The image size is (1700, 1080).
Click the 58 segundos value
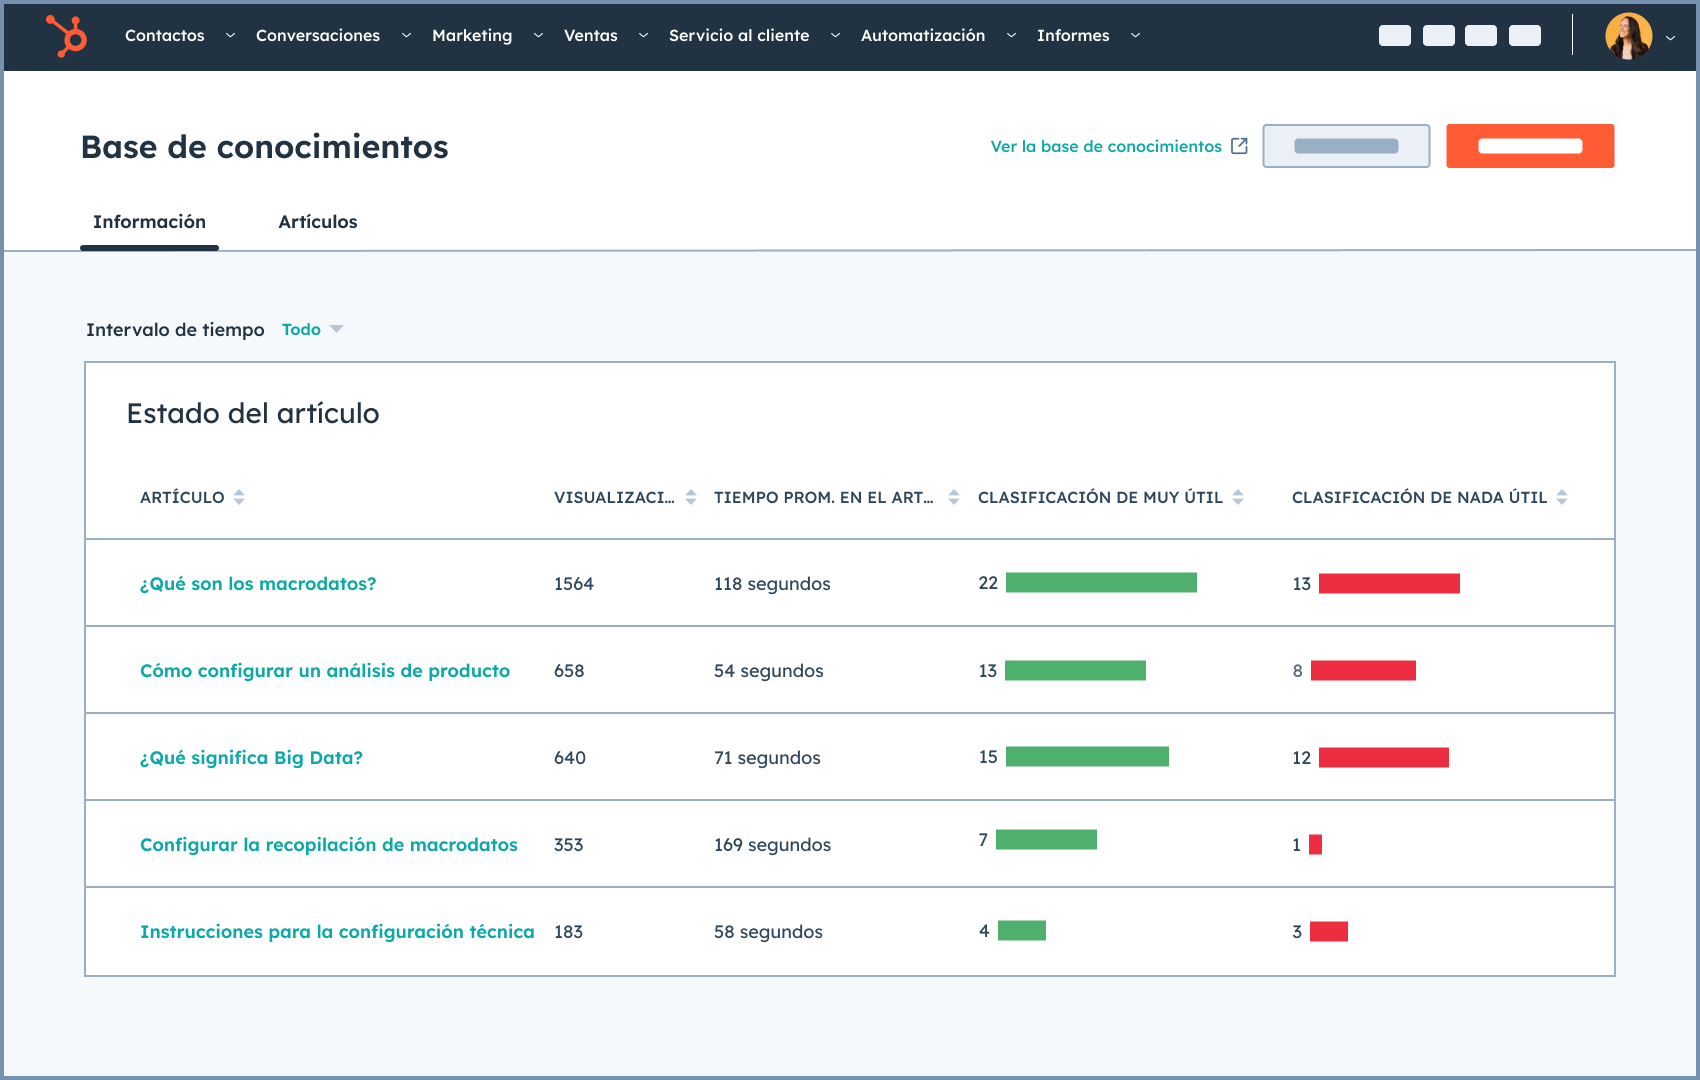tap(768, 932)
